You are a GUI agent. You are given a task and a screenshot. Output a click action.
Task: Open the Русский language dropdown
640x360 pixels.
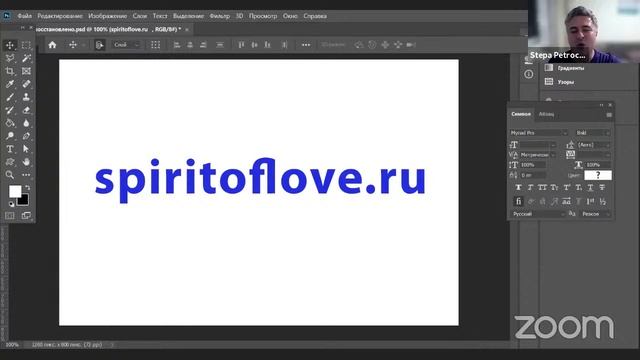pyautogui.click(x=538, y=214)
